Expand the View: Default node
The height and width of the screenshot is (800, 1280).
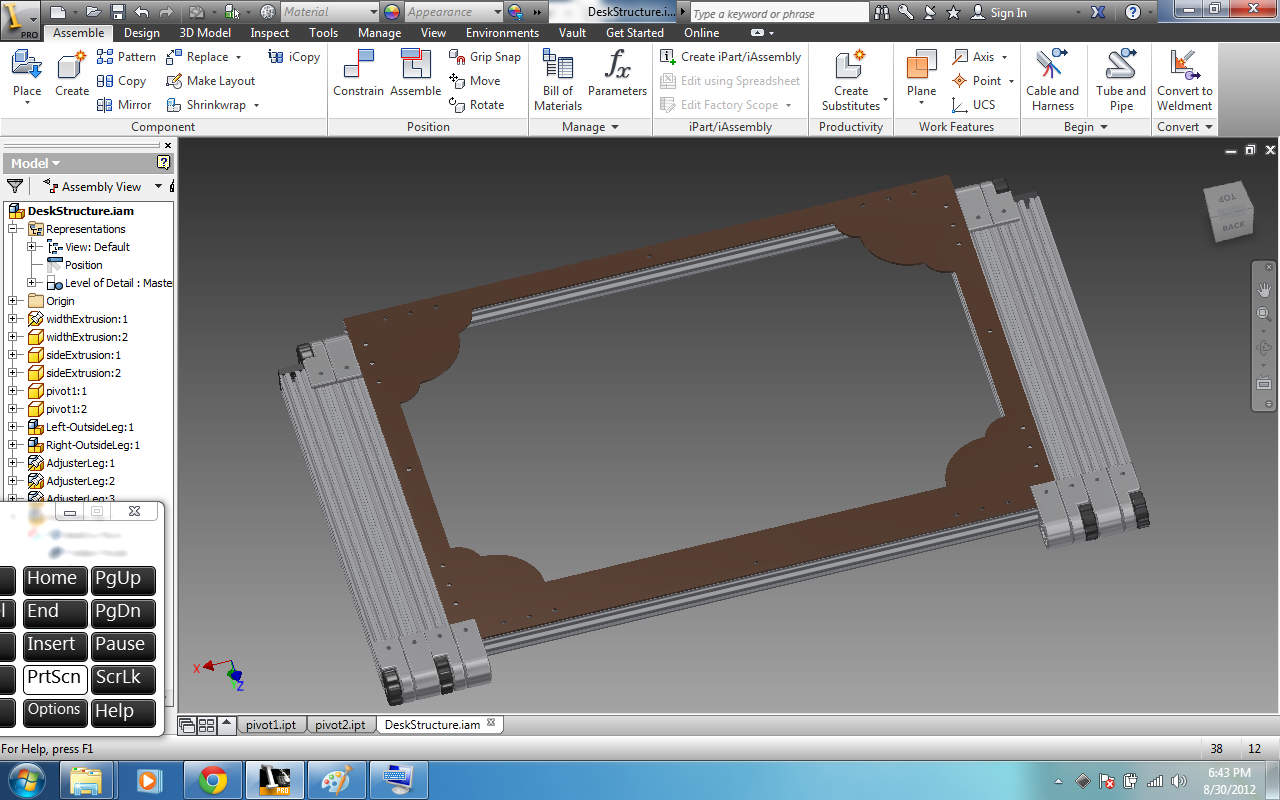click(32, 247)
